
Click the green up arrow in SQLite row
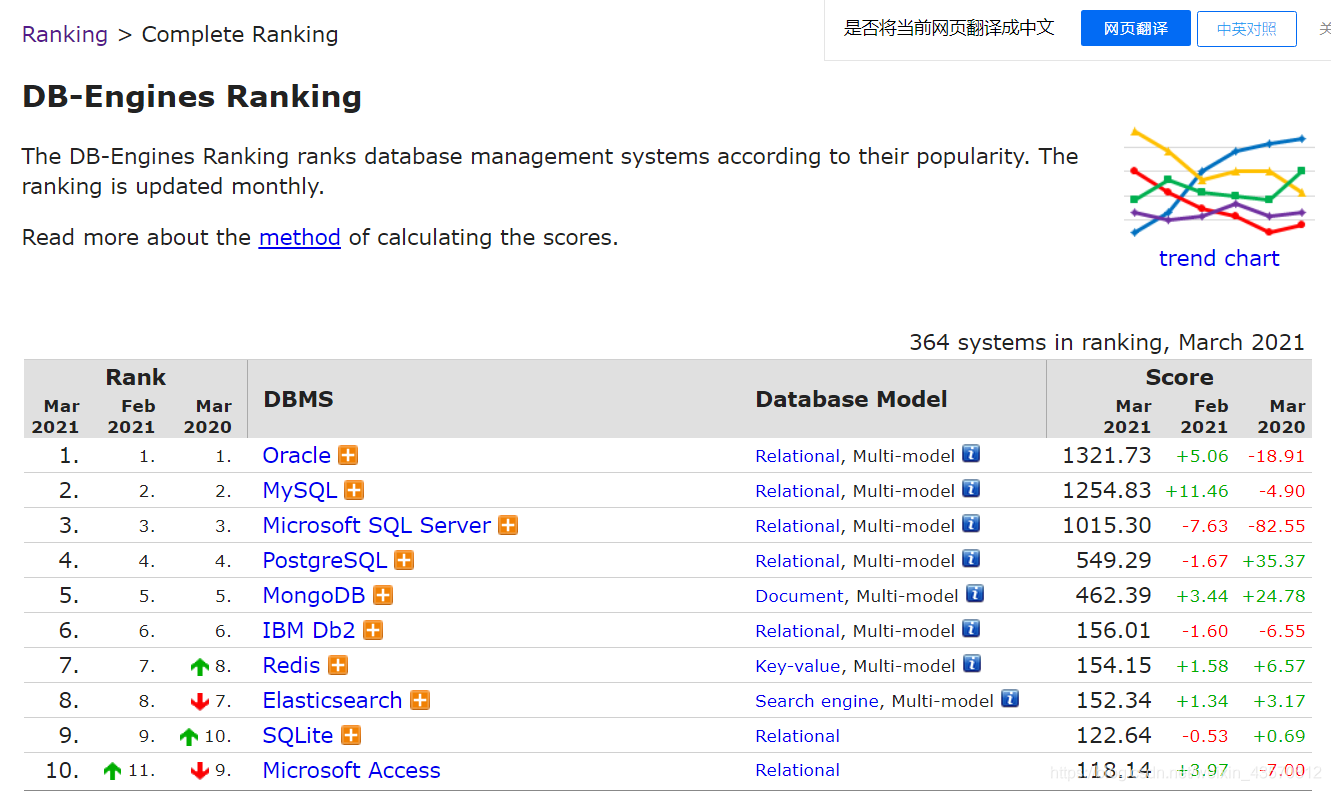tap(189, 737)
